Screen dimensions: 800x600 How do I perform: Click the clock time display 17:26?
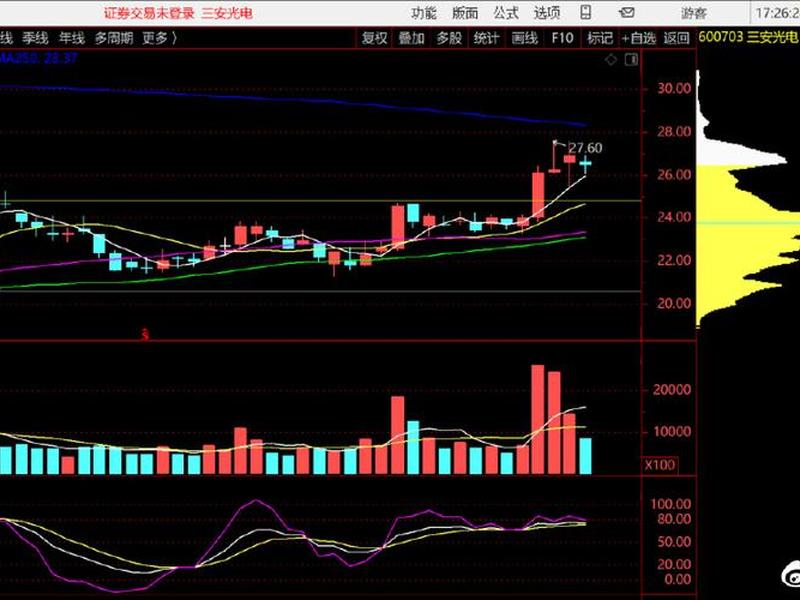[x=777, y=13]
